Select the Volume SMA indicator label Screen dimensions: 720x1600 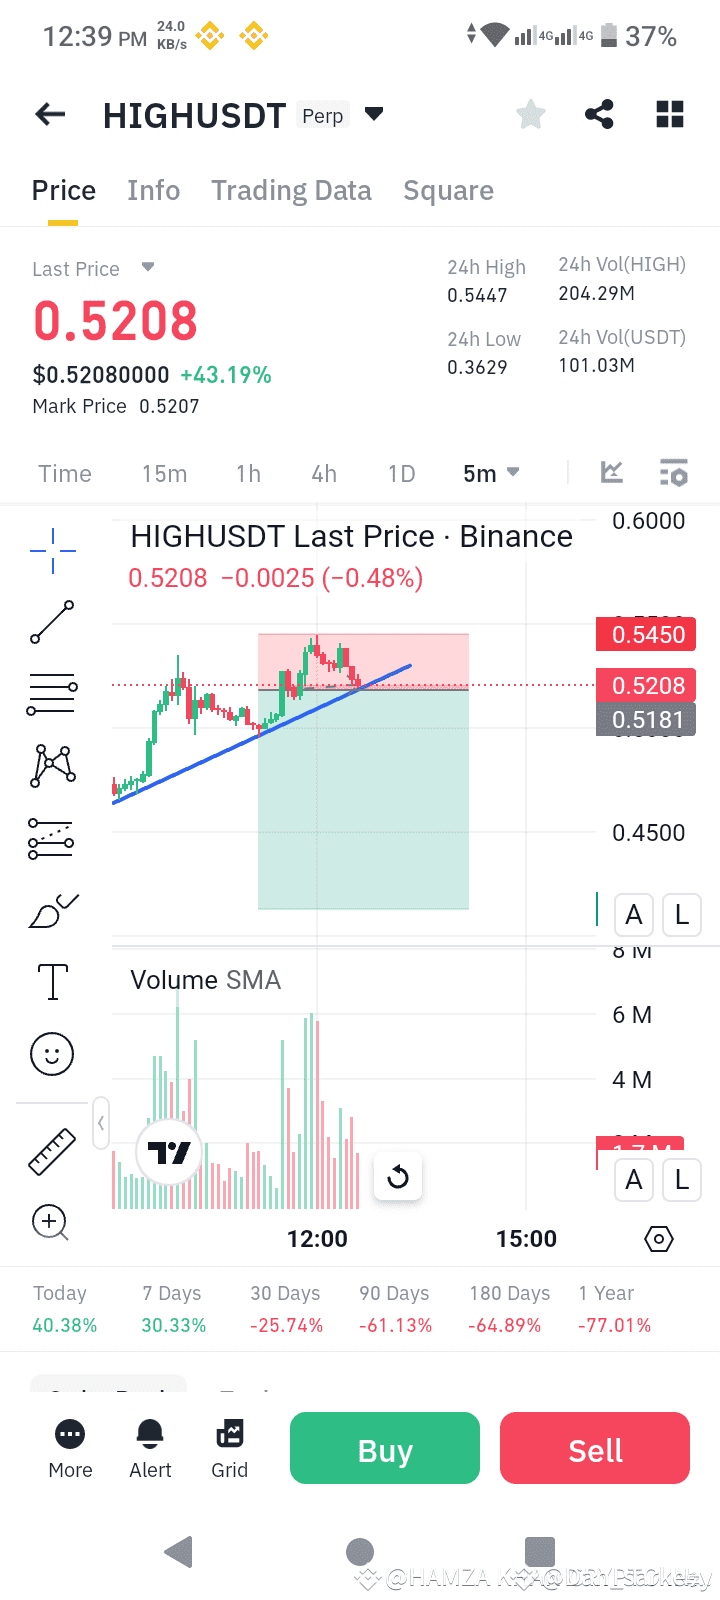tap(205, 980)
